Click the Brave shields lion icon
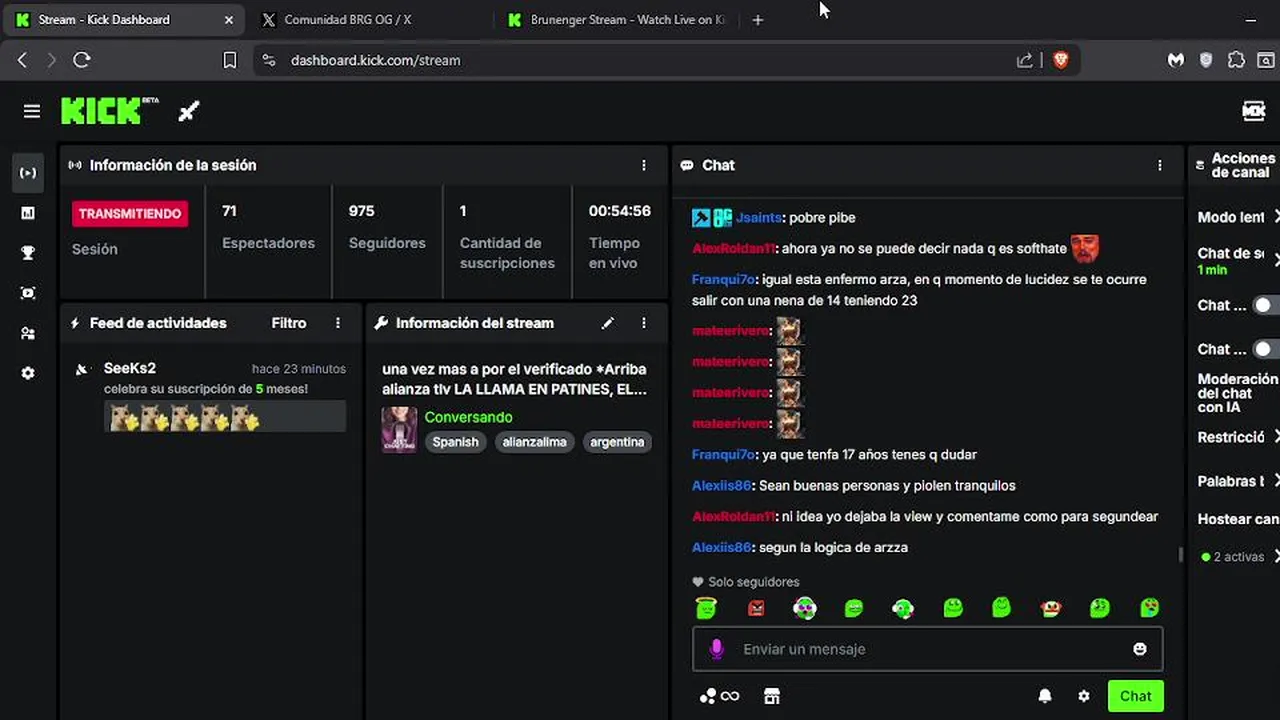The height and width of the screenshot is (720, 1280). (1061, 60)
